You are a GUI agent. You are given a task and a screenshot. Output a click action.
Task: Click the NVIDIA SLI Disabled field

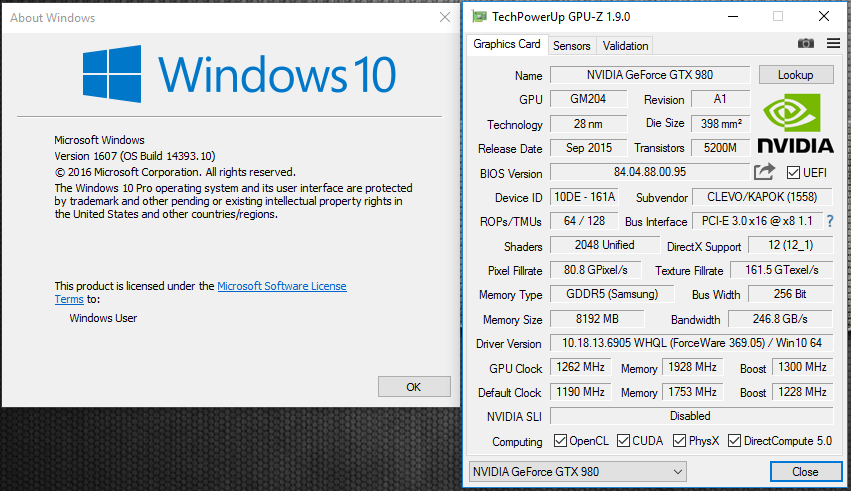[x=691, y=416]
